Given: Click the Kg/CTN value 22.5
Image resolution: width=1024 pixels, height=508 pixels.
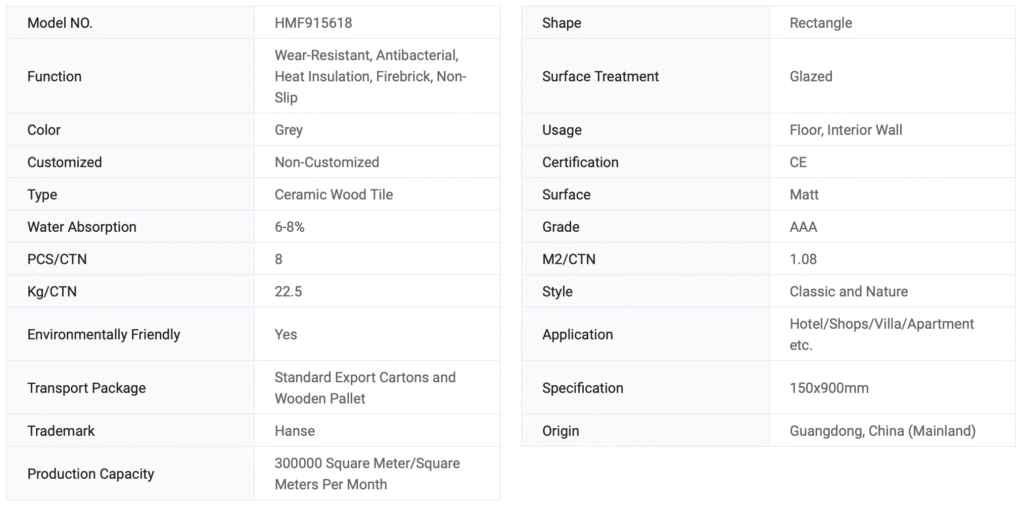Looking at the screenshot, I should 289,291.
